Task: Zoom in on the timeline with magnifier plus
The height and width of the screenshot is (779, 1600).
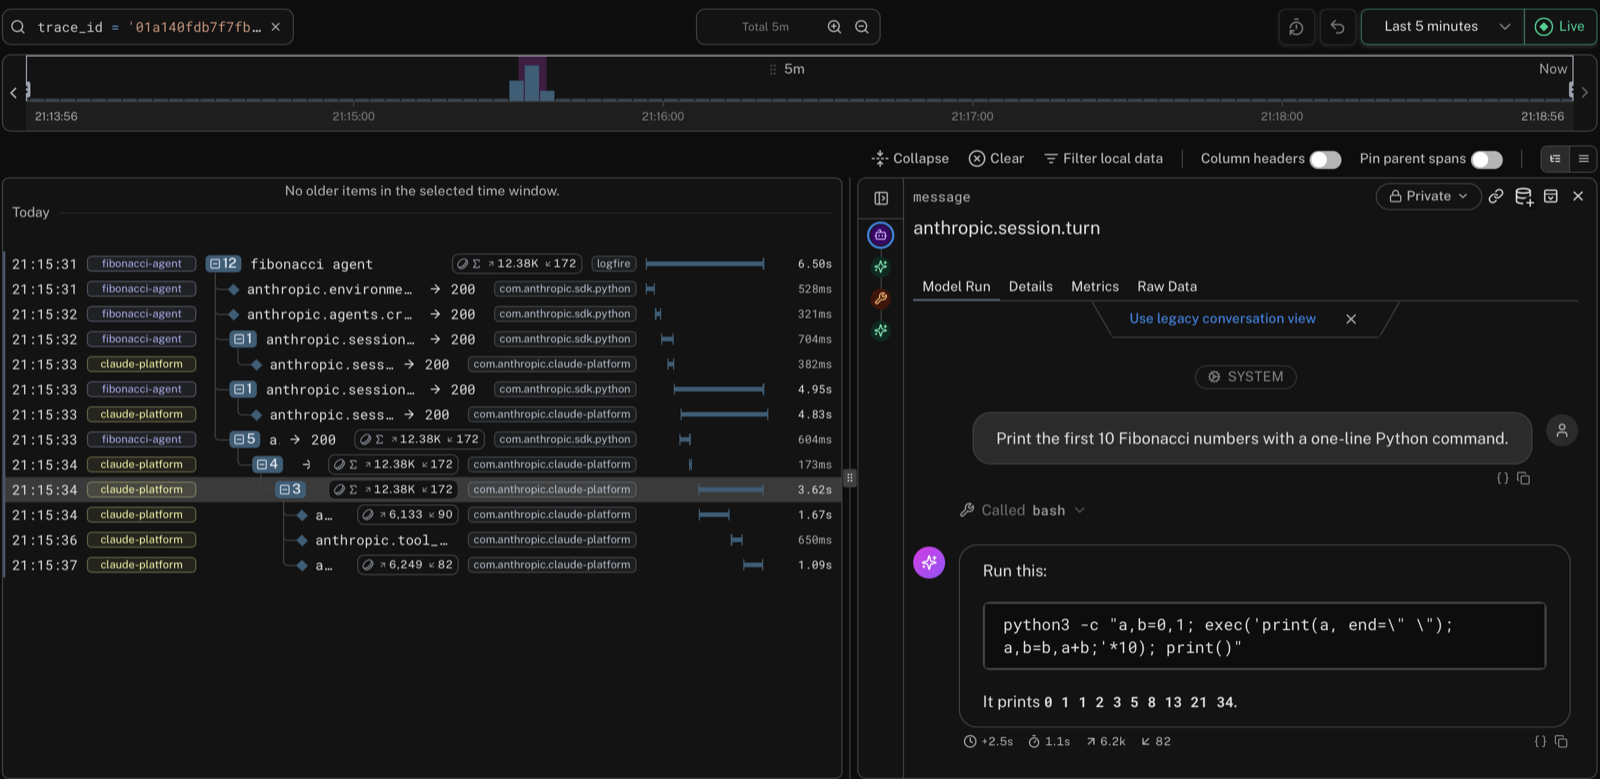Action: click(x=834, y=27)
